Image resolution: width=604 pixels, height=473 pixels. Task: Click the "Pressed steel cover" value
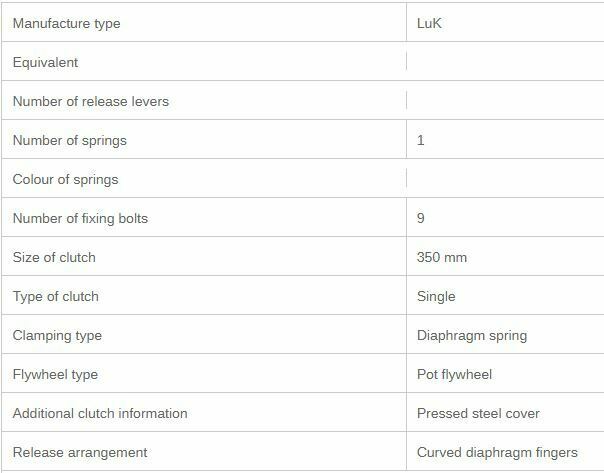point(477,413)
